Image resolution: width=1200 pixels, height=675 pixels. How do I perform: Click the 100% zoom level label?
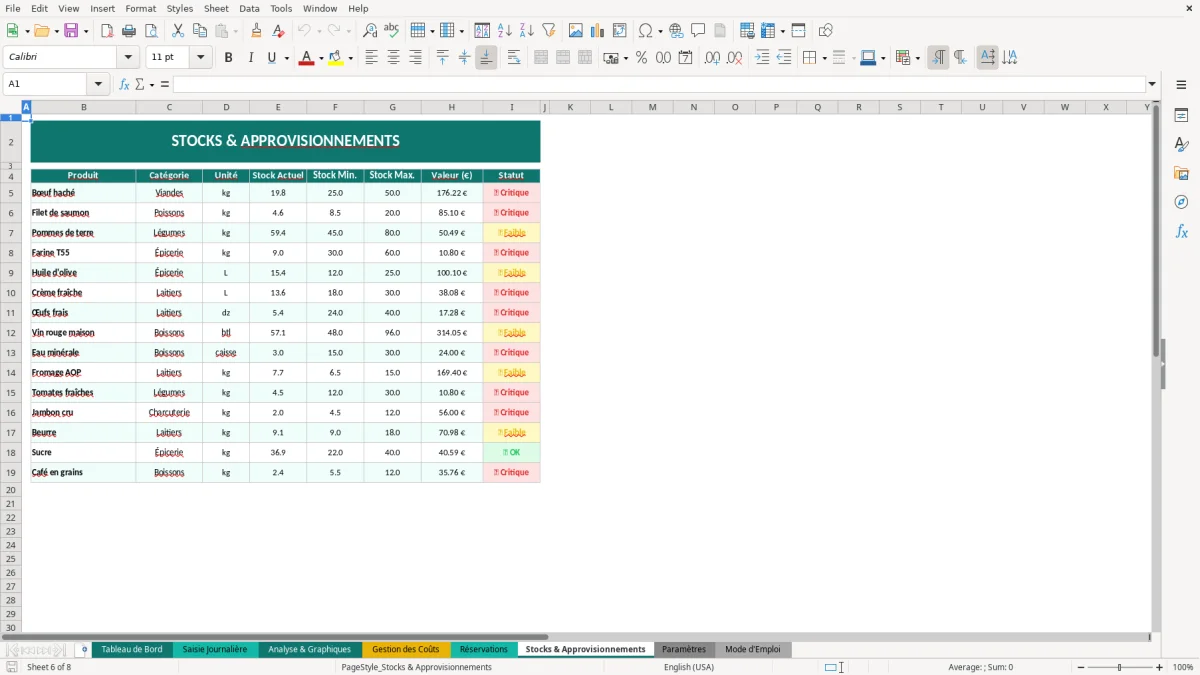point(1183,667)
